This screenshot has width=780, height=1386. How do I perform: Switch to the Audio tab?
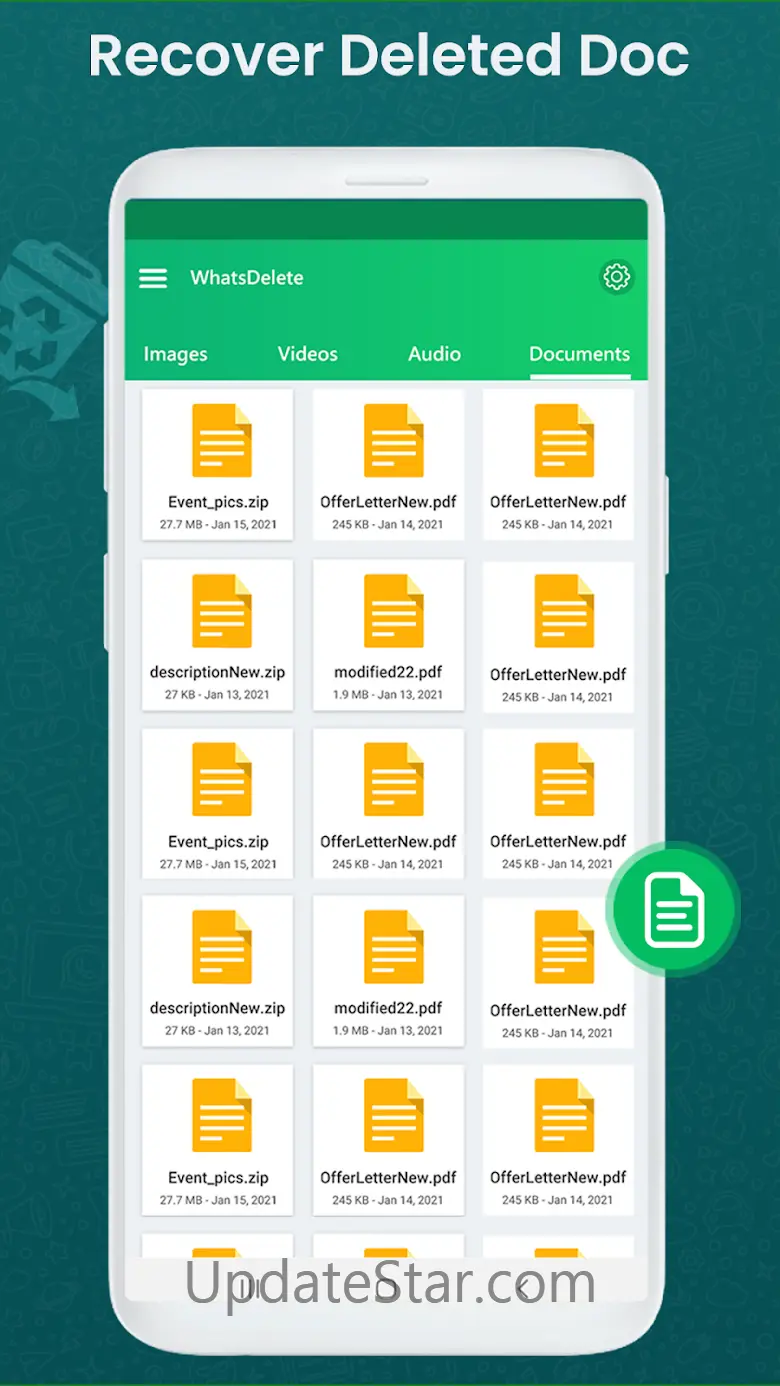(x=434, y=354)
